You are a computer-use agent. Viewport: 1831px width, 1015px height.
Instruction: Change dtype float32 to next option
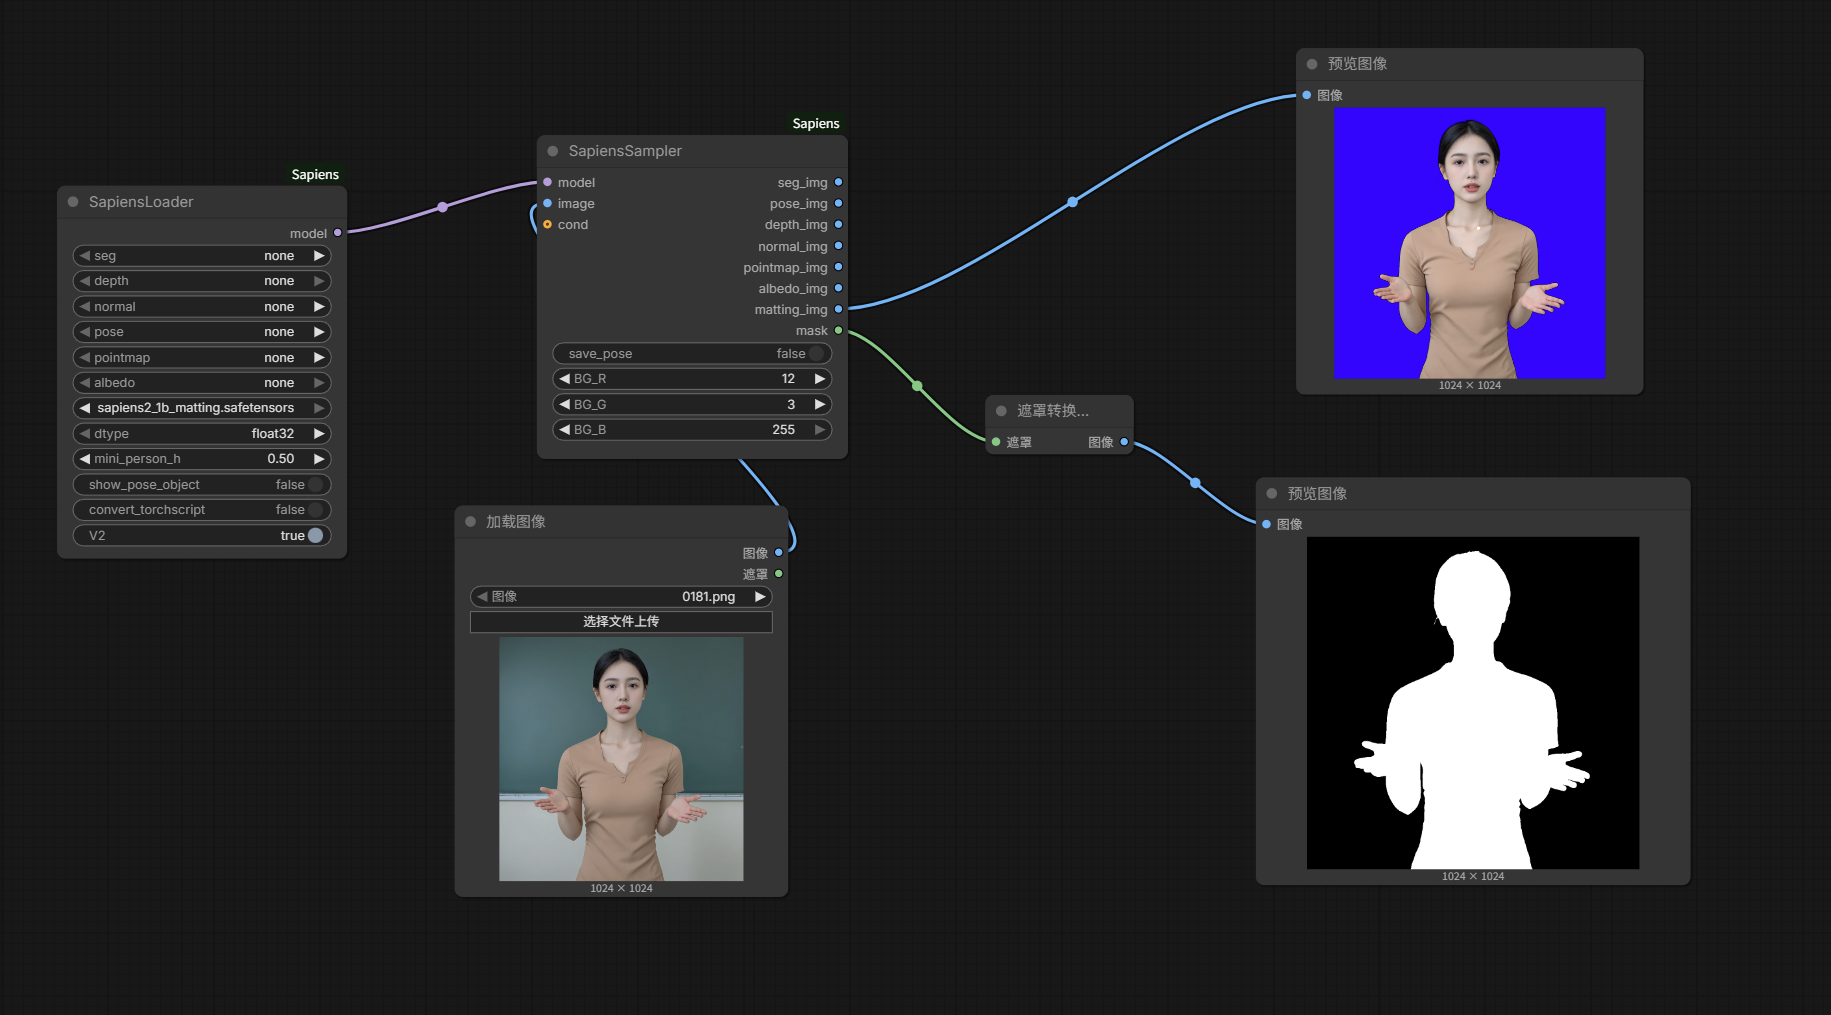point(319,434)
